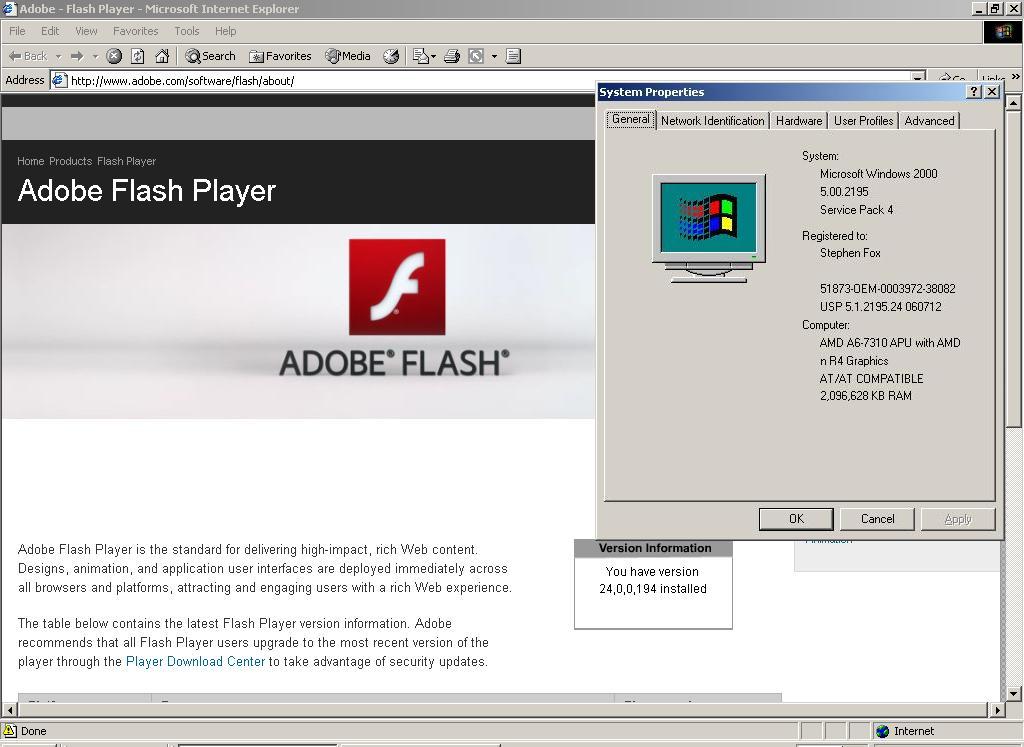Click the horizontal scrollbar thumb
This screenshot has width=1024, height=747.
click(x=503, y=710)
